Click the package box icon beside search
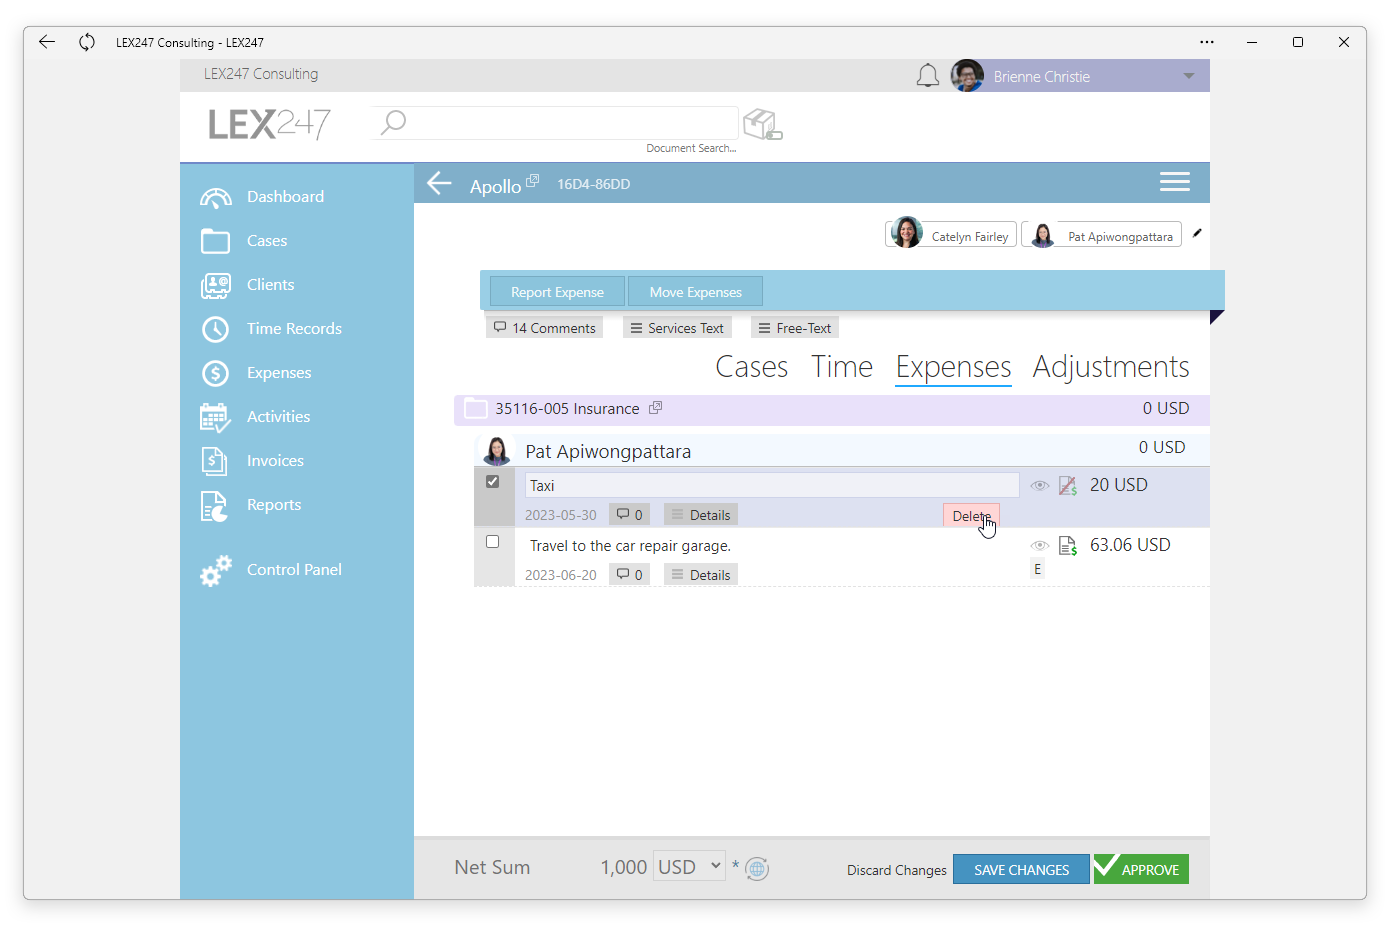Viewport: 1390px width, 925px height. pyautogui.click(x=763, y=124)
